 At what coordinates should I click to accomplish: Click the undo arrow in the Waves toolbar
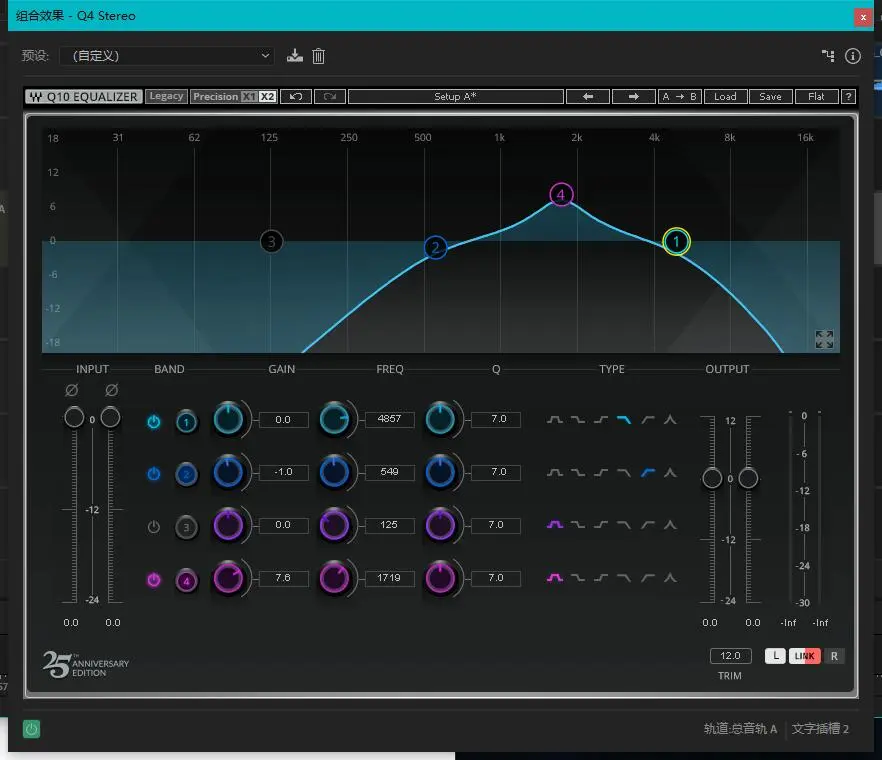pyautogui.click(x=296, y=97)
